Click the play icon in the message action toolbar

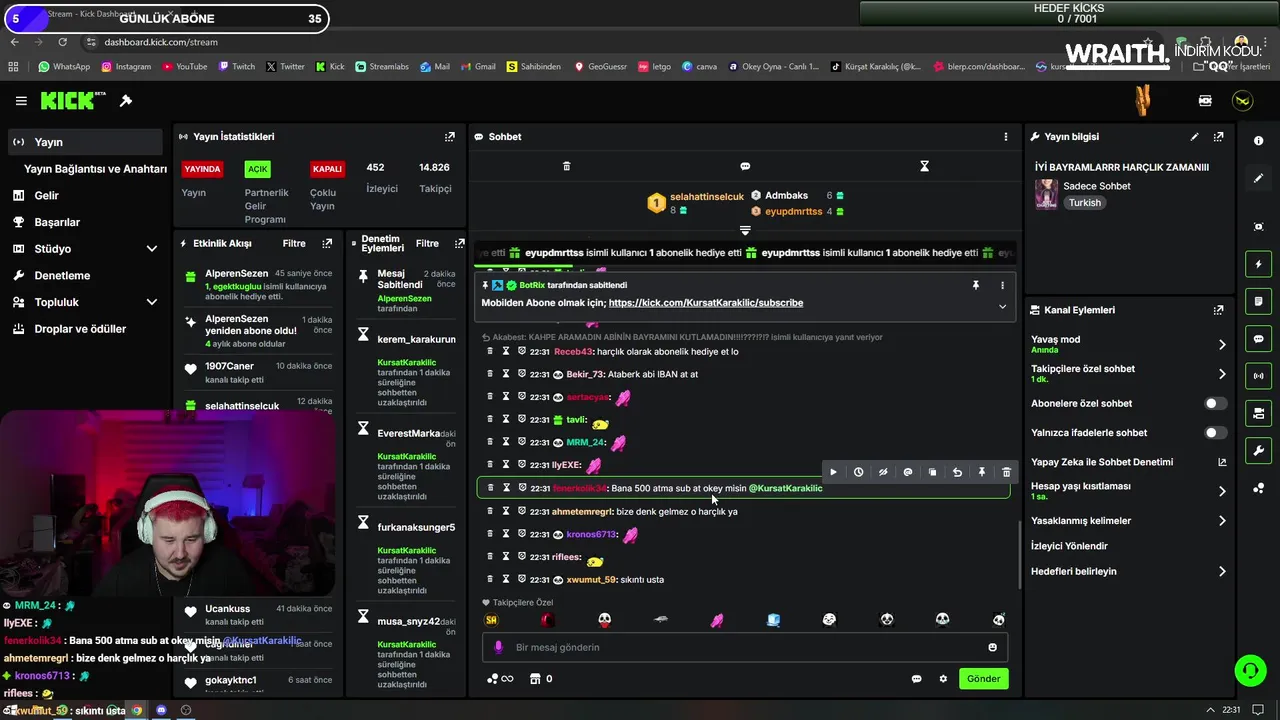[833, 472]
